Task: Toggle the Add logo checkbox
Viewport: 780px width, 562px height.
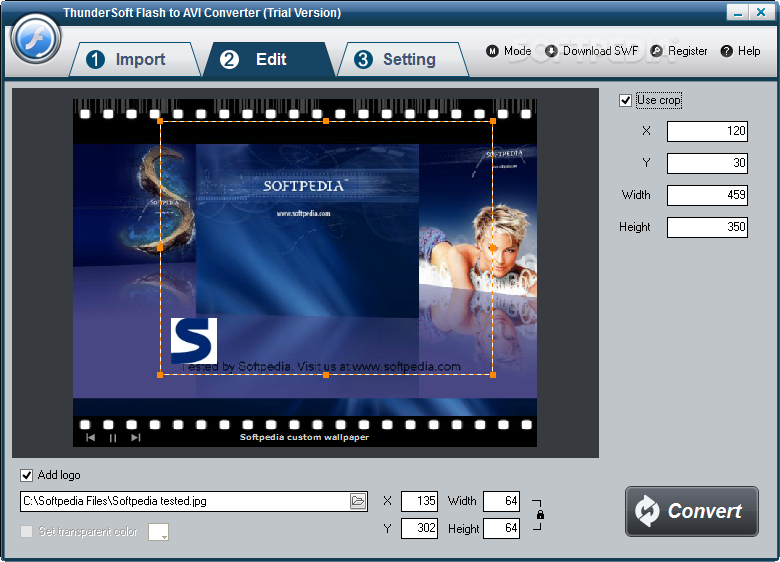Action: [x=26, y=475]
